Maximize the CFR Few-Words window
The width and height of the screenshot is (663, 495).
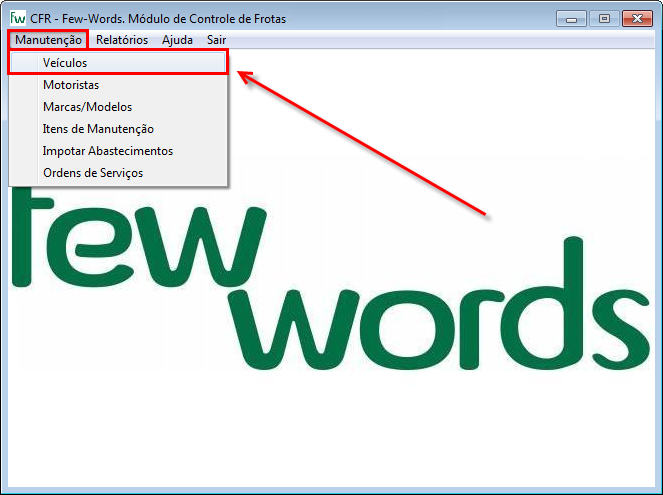(x=604, y=19)
